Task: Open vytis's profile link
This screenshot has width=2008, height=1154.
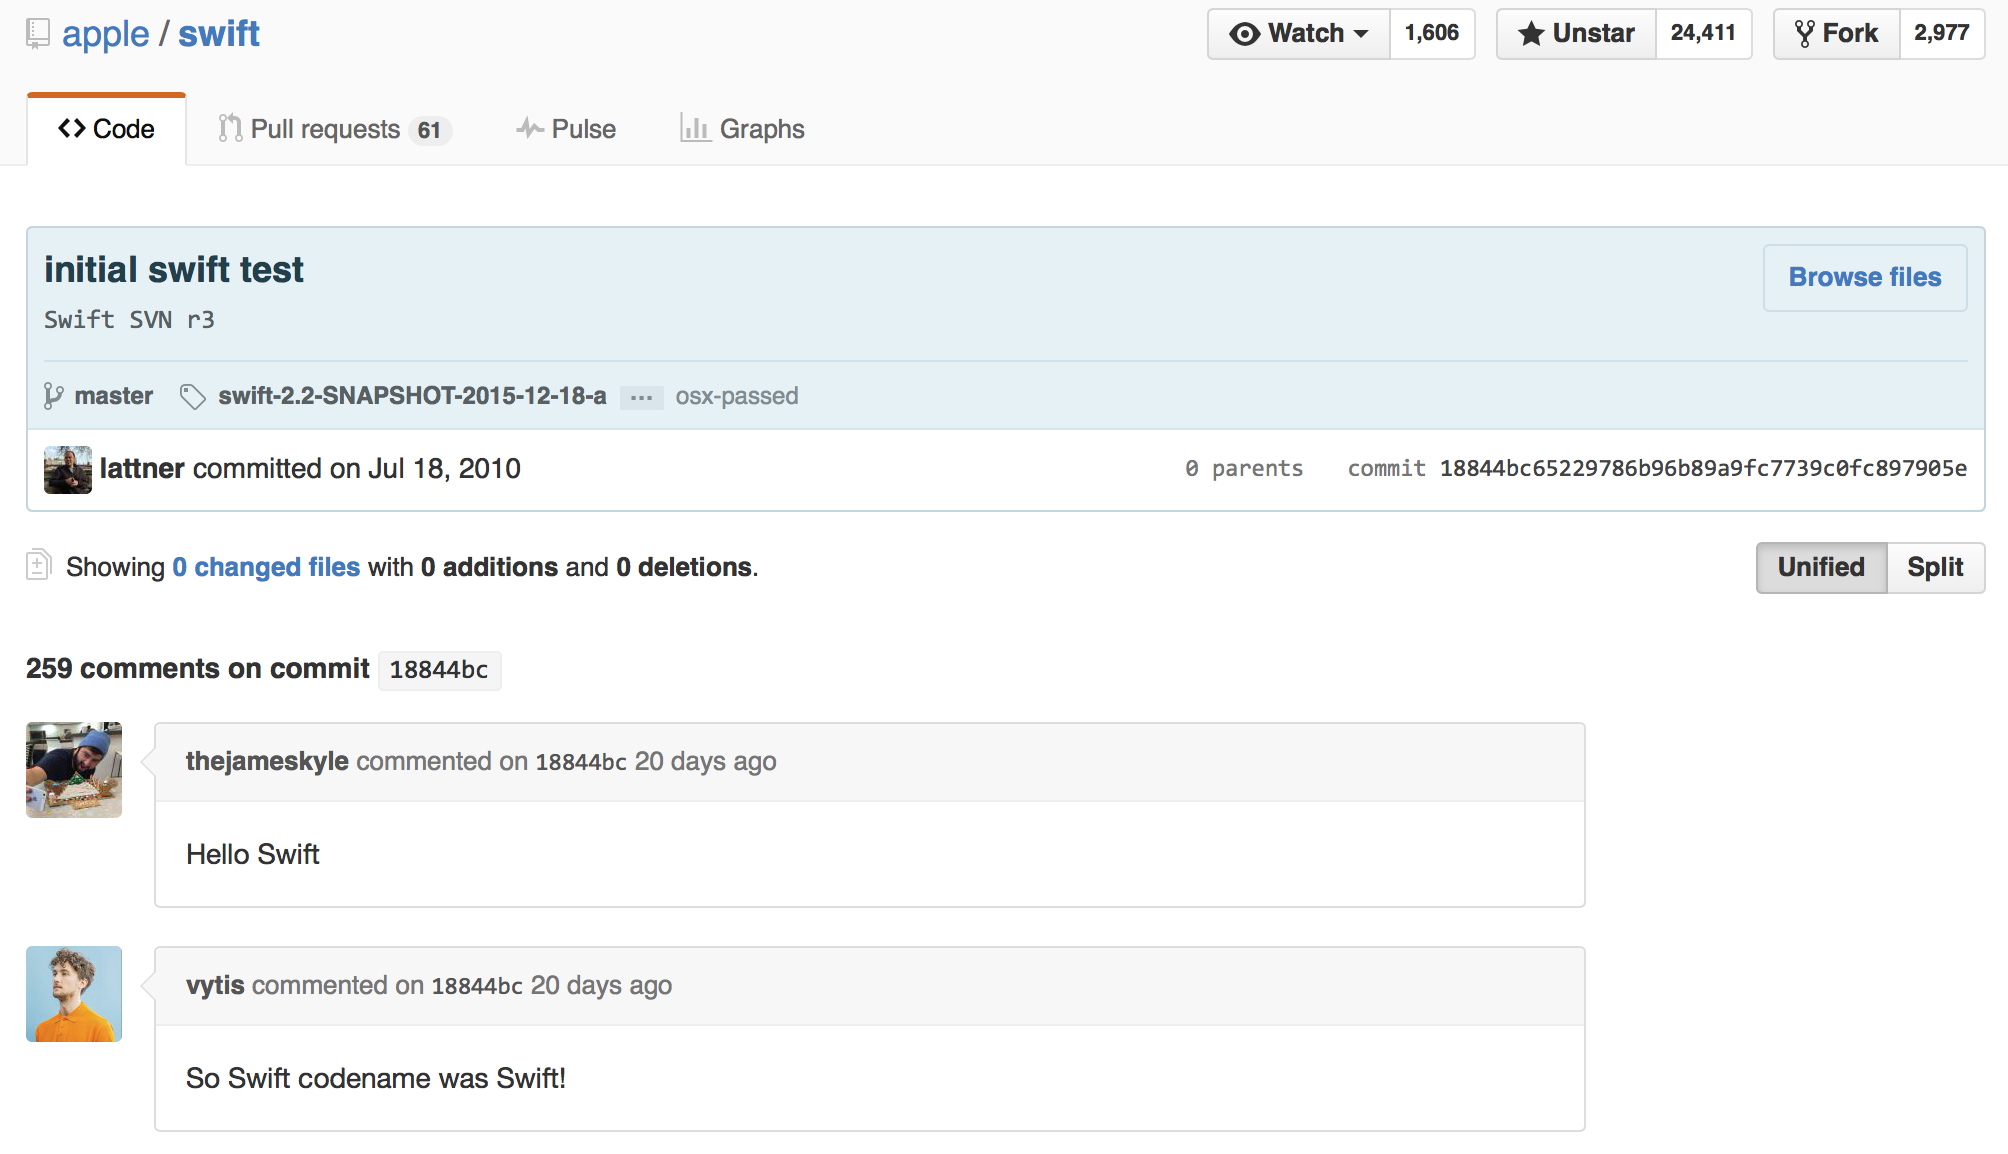Action: pyautogui.click(x=215, y=985)
